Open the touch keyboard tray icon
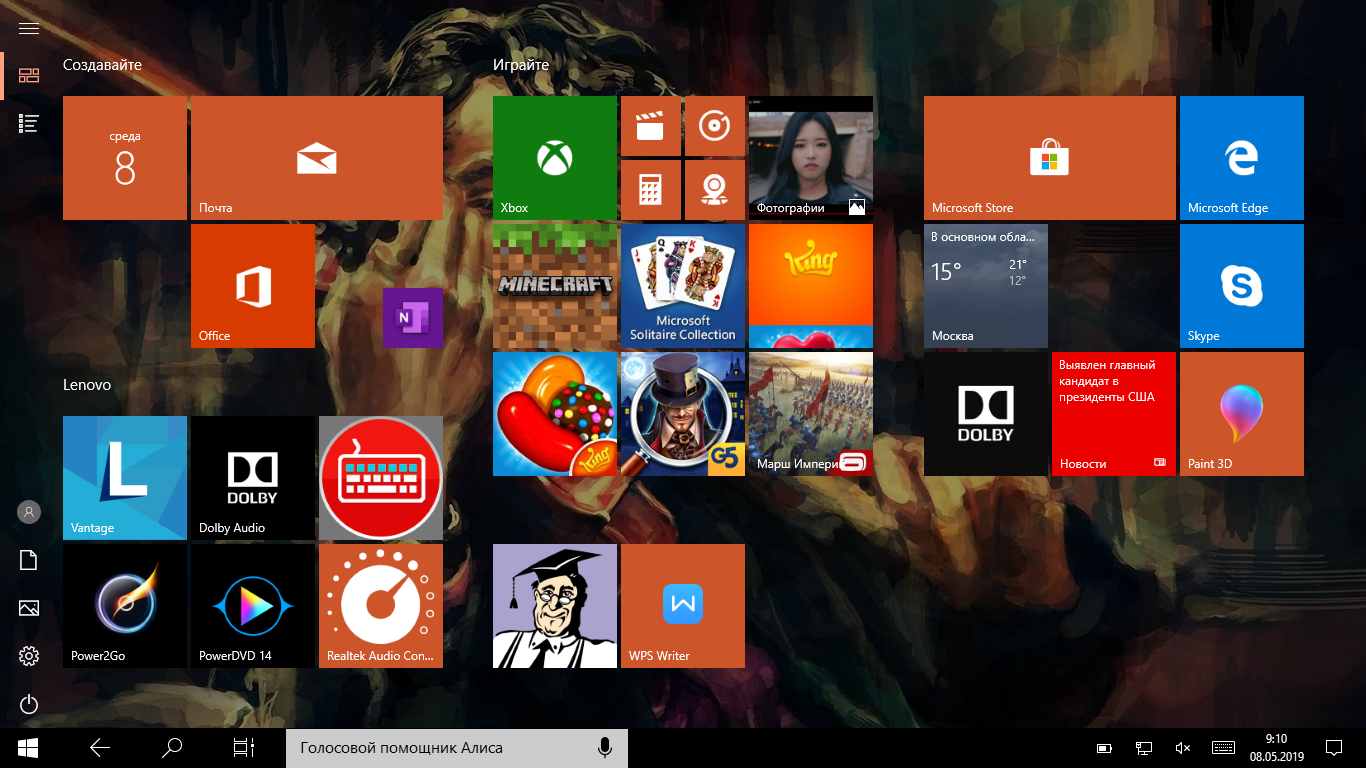Screen dimensions: 1366x774 click(1222, 748)
